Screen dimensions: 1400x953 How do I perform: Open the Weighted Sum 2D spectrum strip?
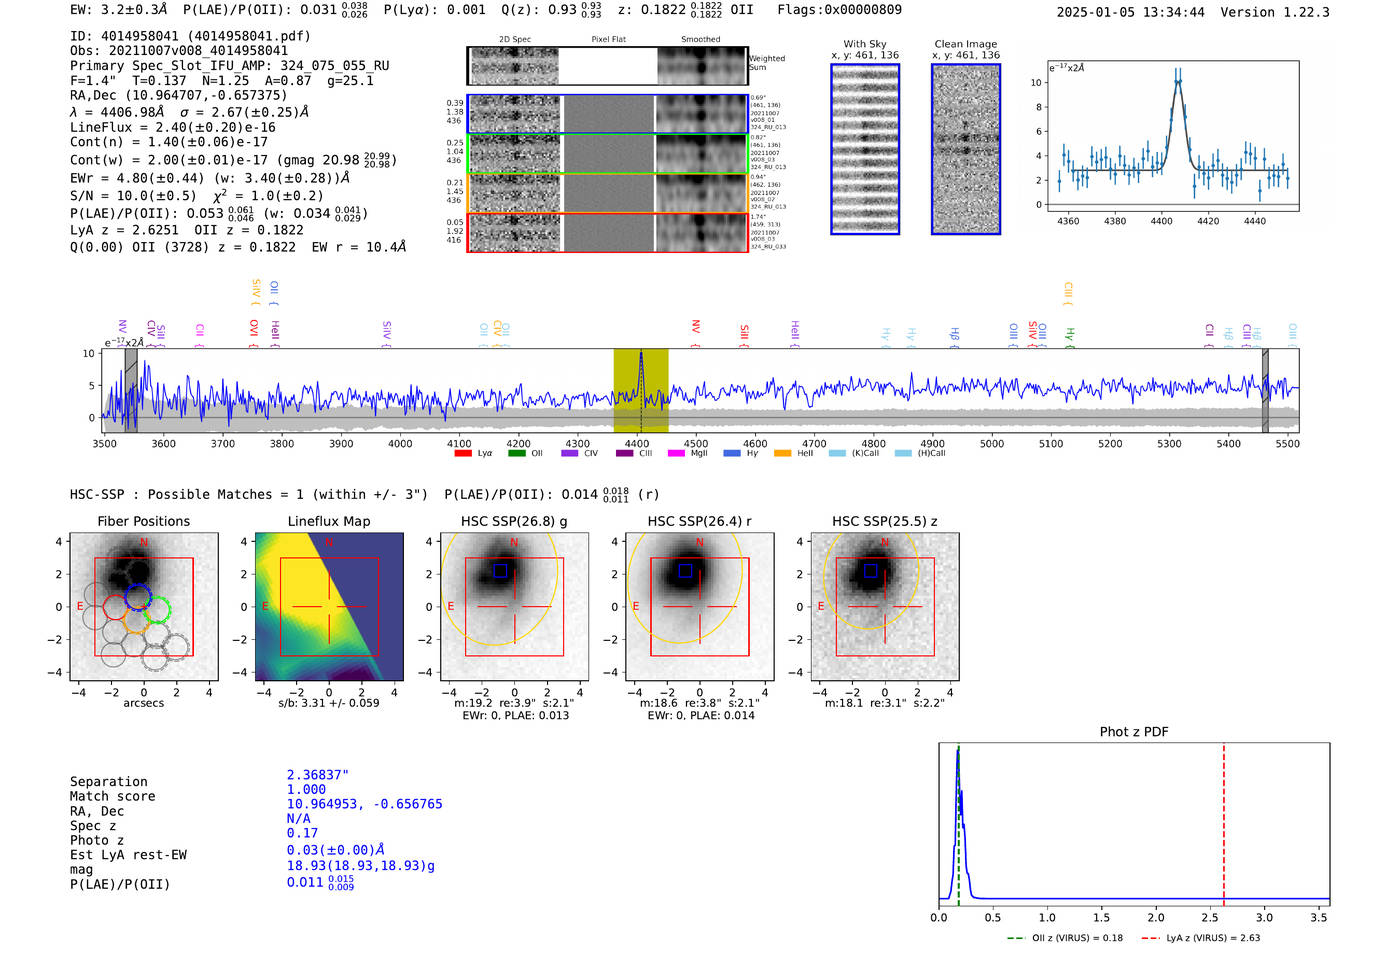(607, 66)
